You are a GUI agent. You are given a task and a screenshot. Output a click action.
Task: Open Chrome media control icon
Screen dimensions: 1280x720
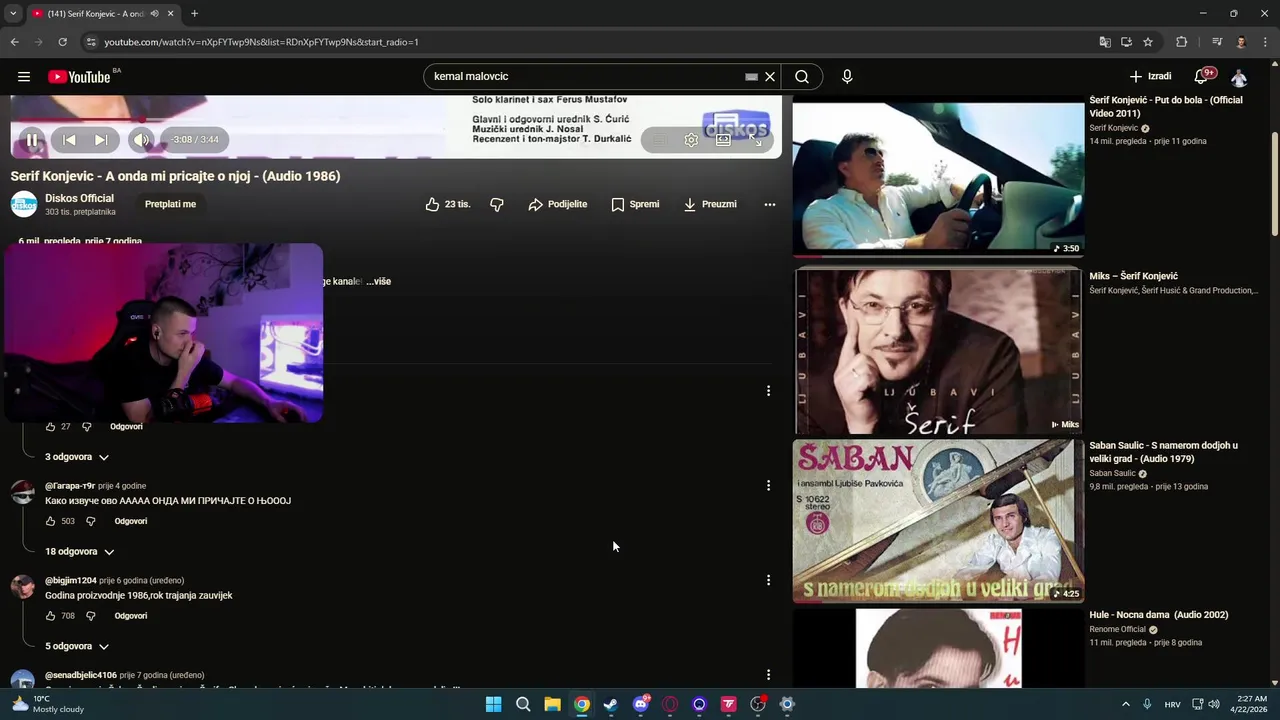[1217, 42]
